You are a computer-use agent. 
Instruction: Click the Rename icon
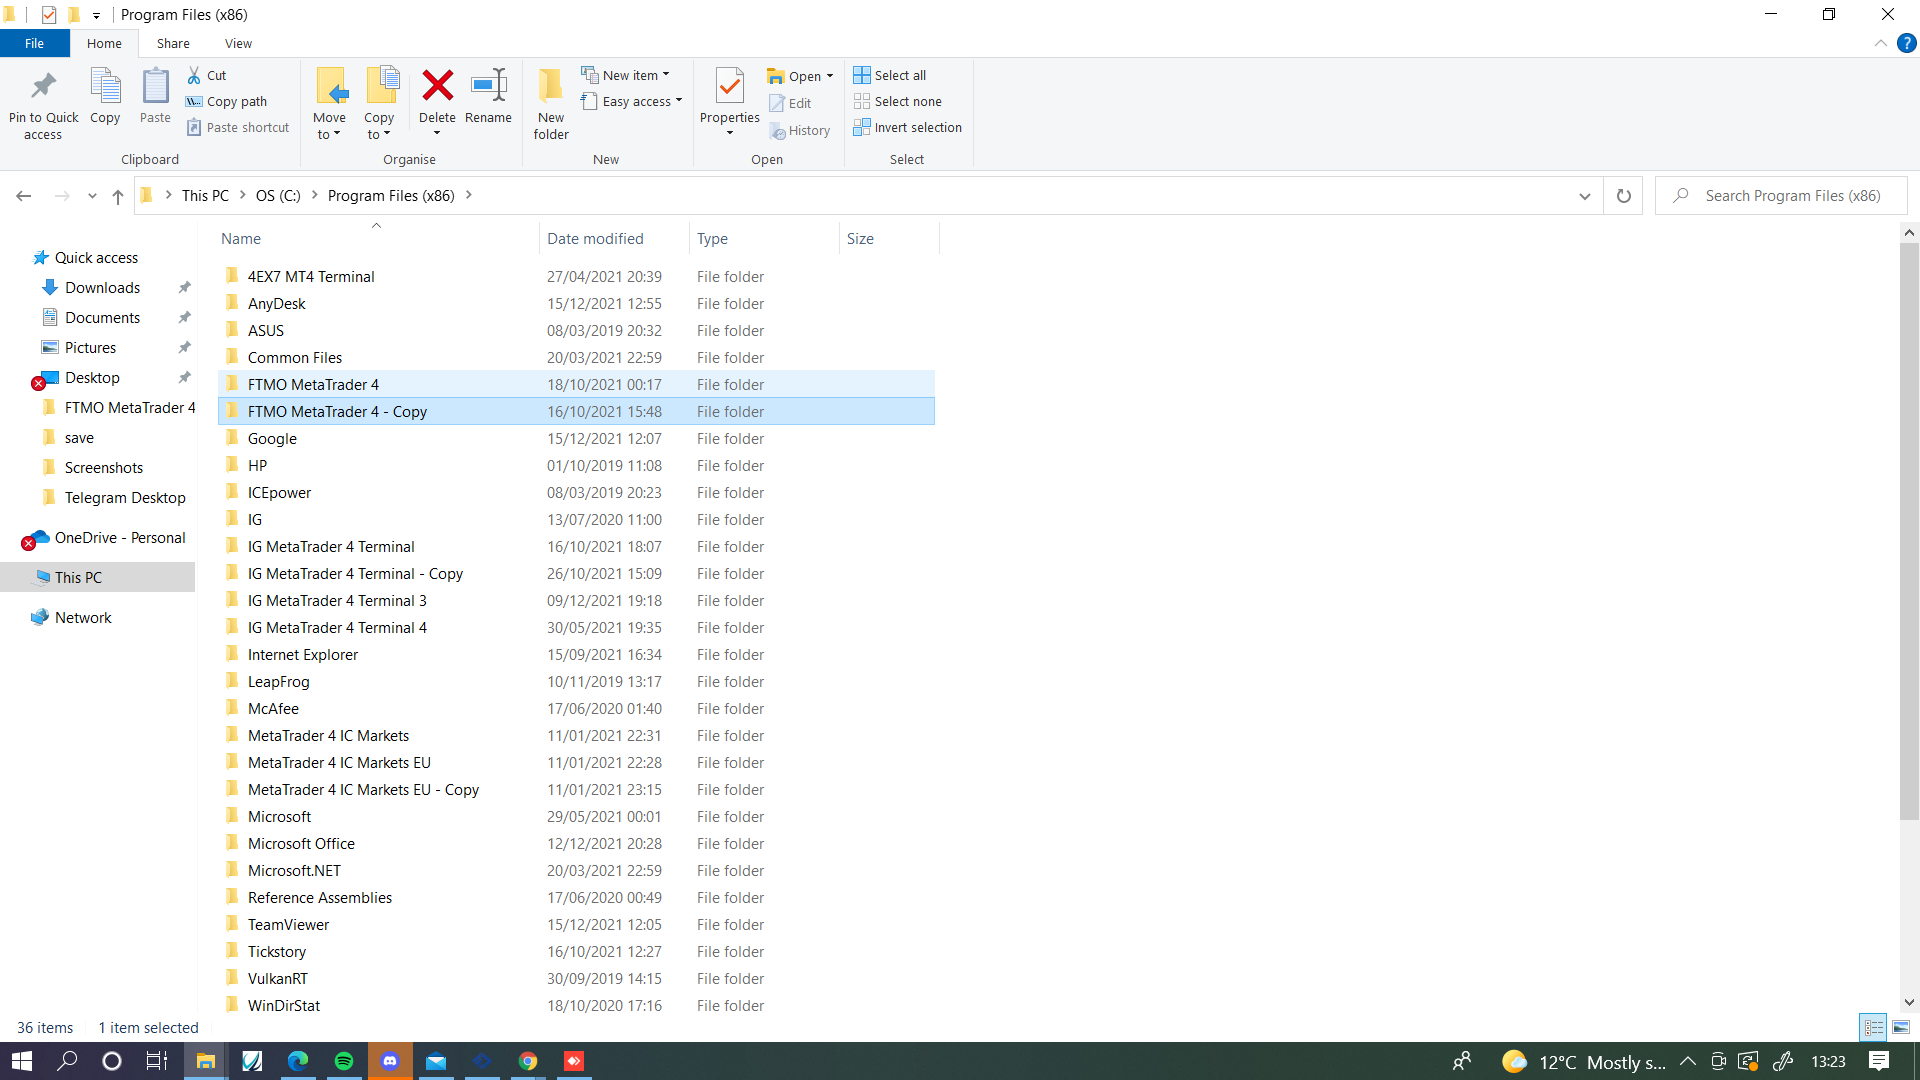(488, 86)
